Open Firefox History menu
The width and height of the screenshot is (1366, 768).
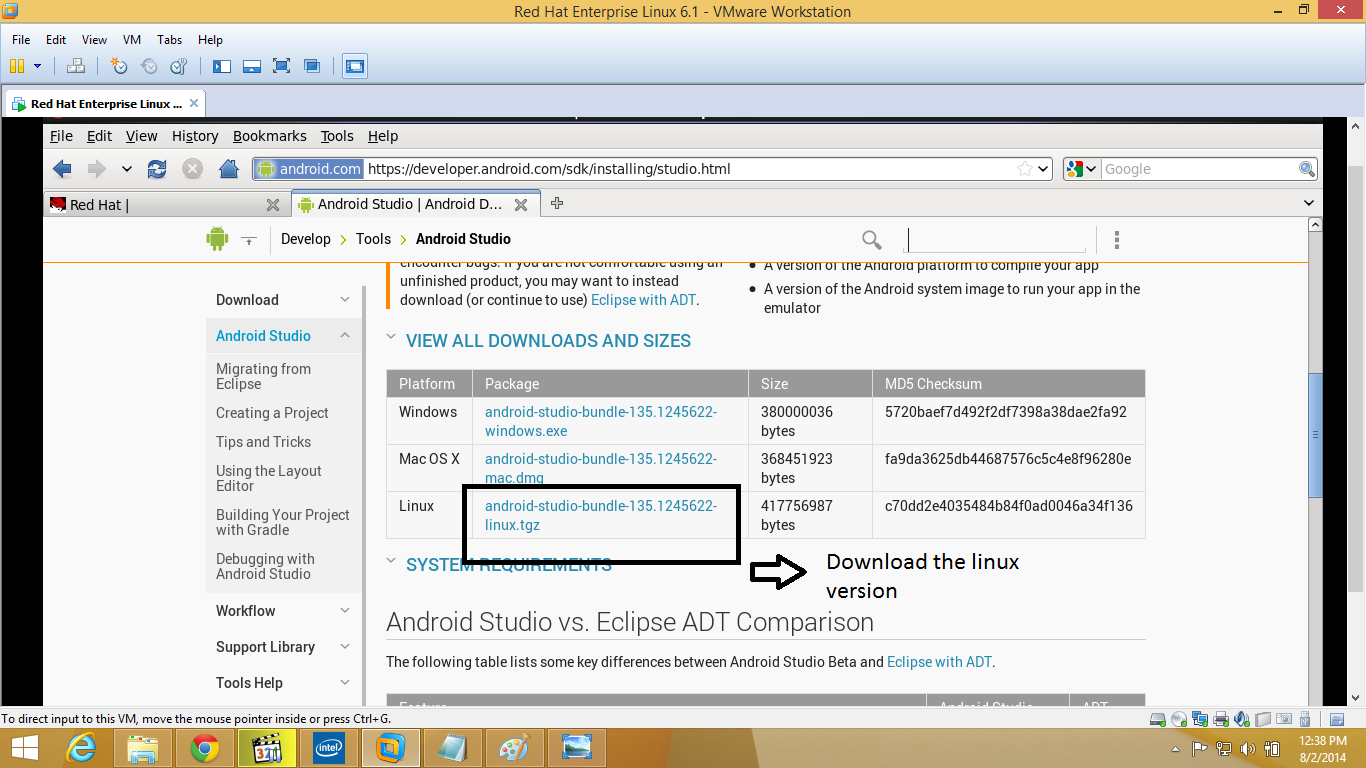[195, 136]
